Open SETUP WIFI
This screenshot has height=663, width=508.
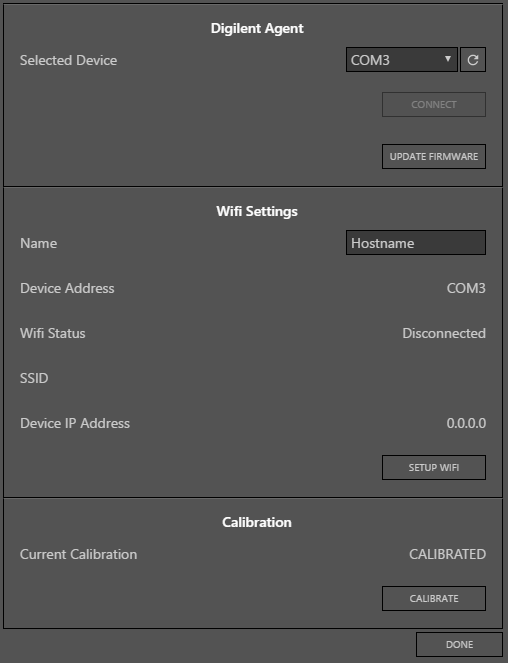point(434,468)
